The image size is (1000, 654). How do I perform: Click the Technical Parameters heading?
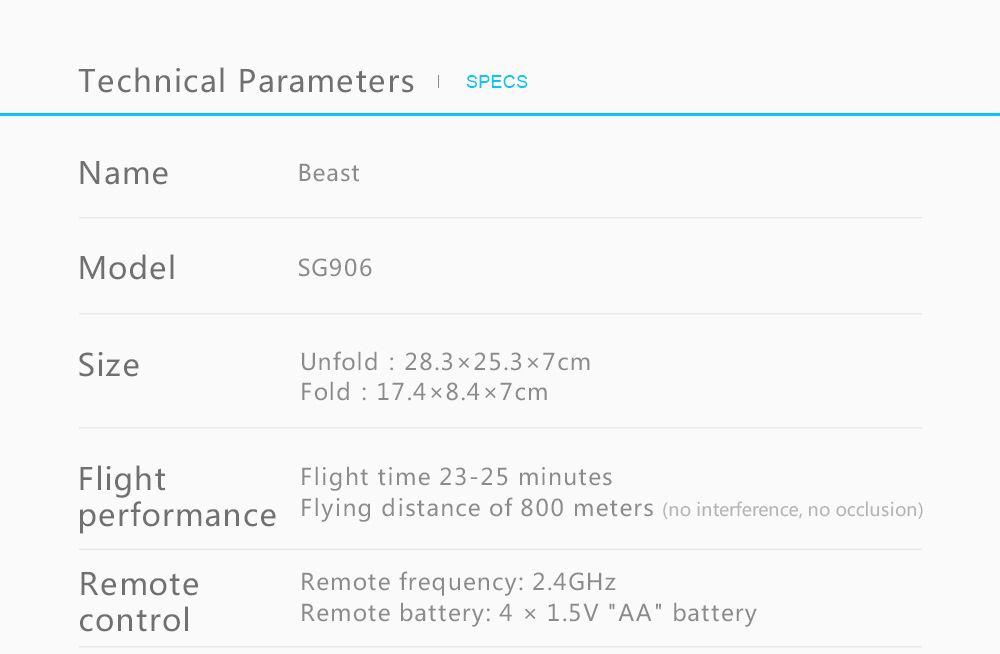coord(246,81)
